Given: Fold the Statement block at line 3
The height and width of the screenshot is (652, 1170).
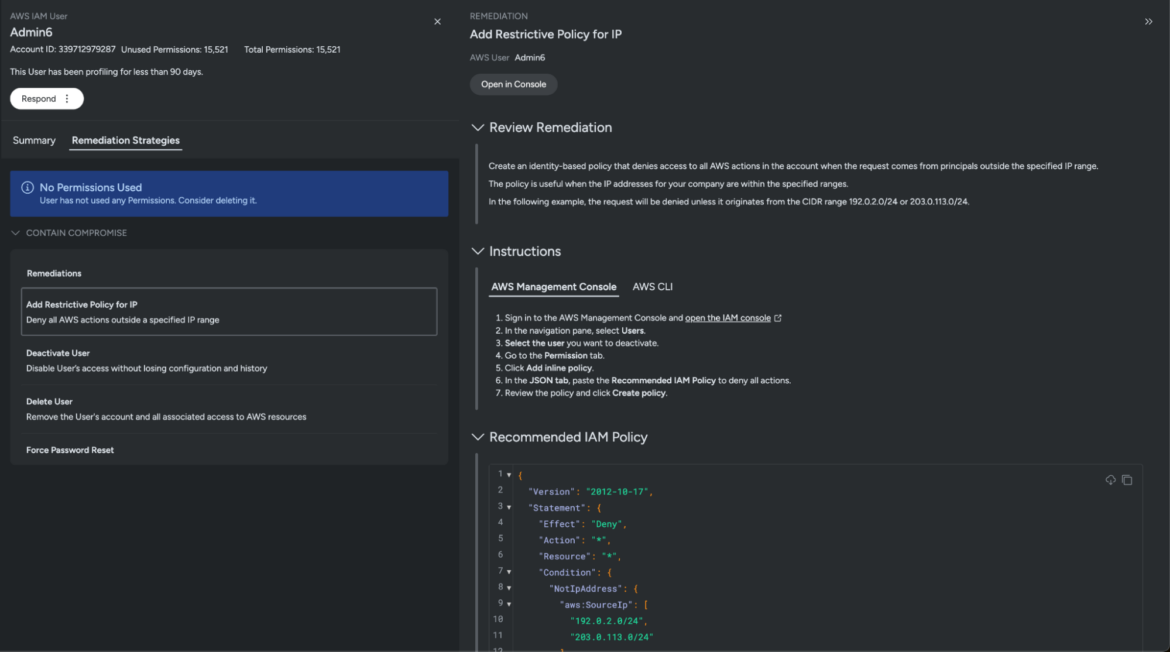Looking at the screenshot, I should (x=509, y=507).
